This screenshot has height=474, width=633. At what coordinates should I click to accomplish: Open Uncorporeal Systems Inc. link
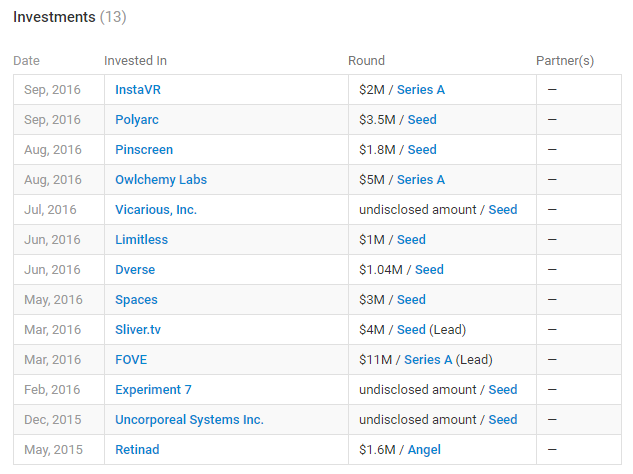pyautogui.click(x=189, y=420)
